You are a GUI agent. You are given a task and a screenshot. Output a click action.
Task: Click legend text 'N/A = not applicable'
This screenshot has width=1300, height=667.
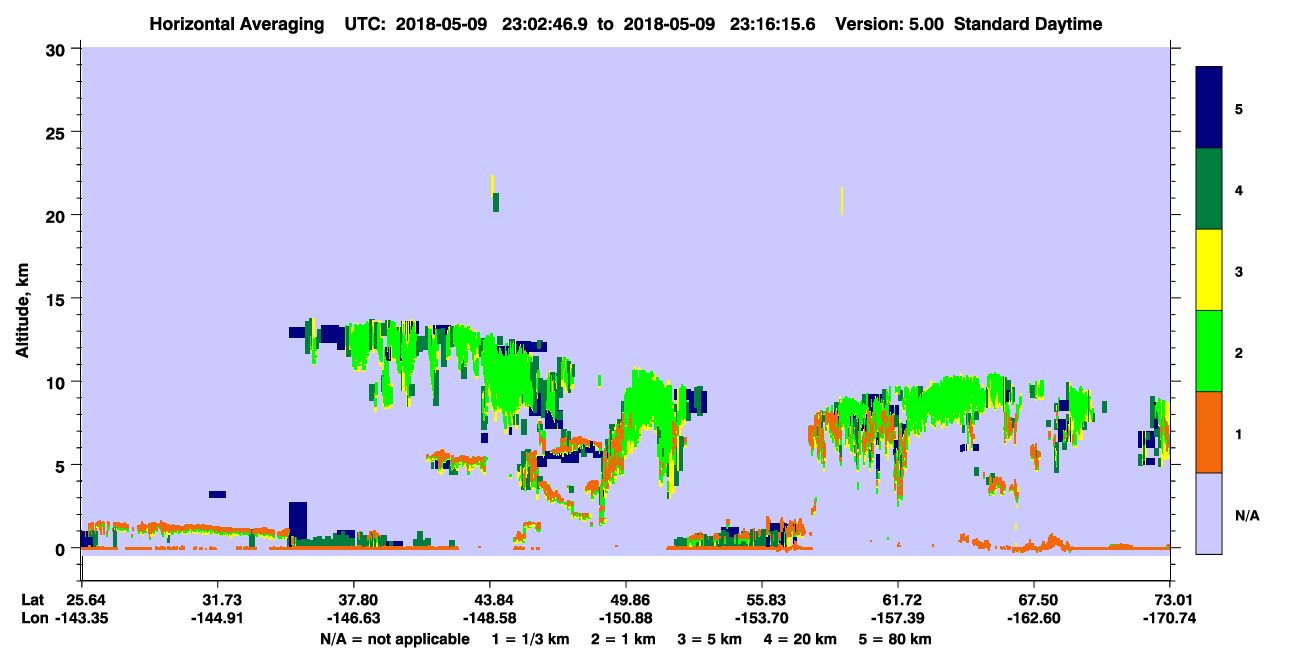click(395, 639)
